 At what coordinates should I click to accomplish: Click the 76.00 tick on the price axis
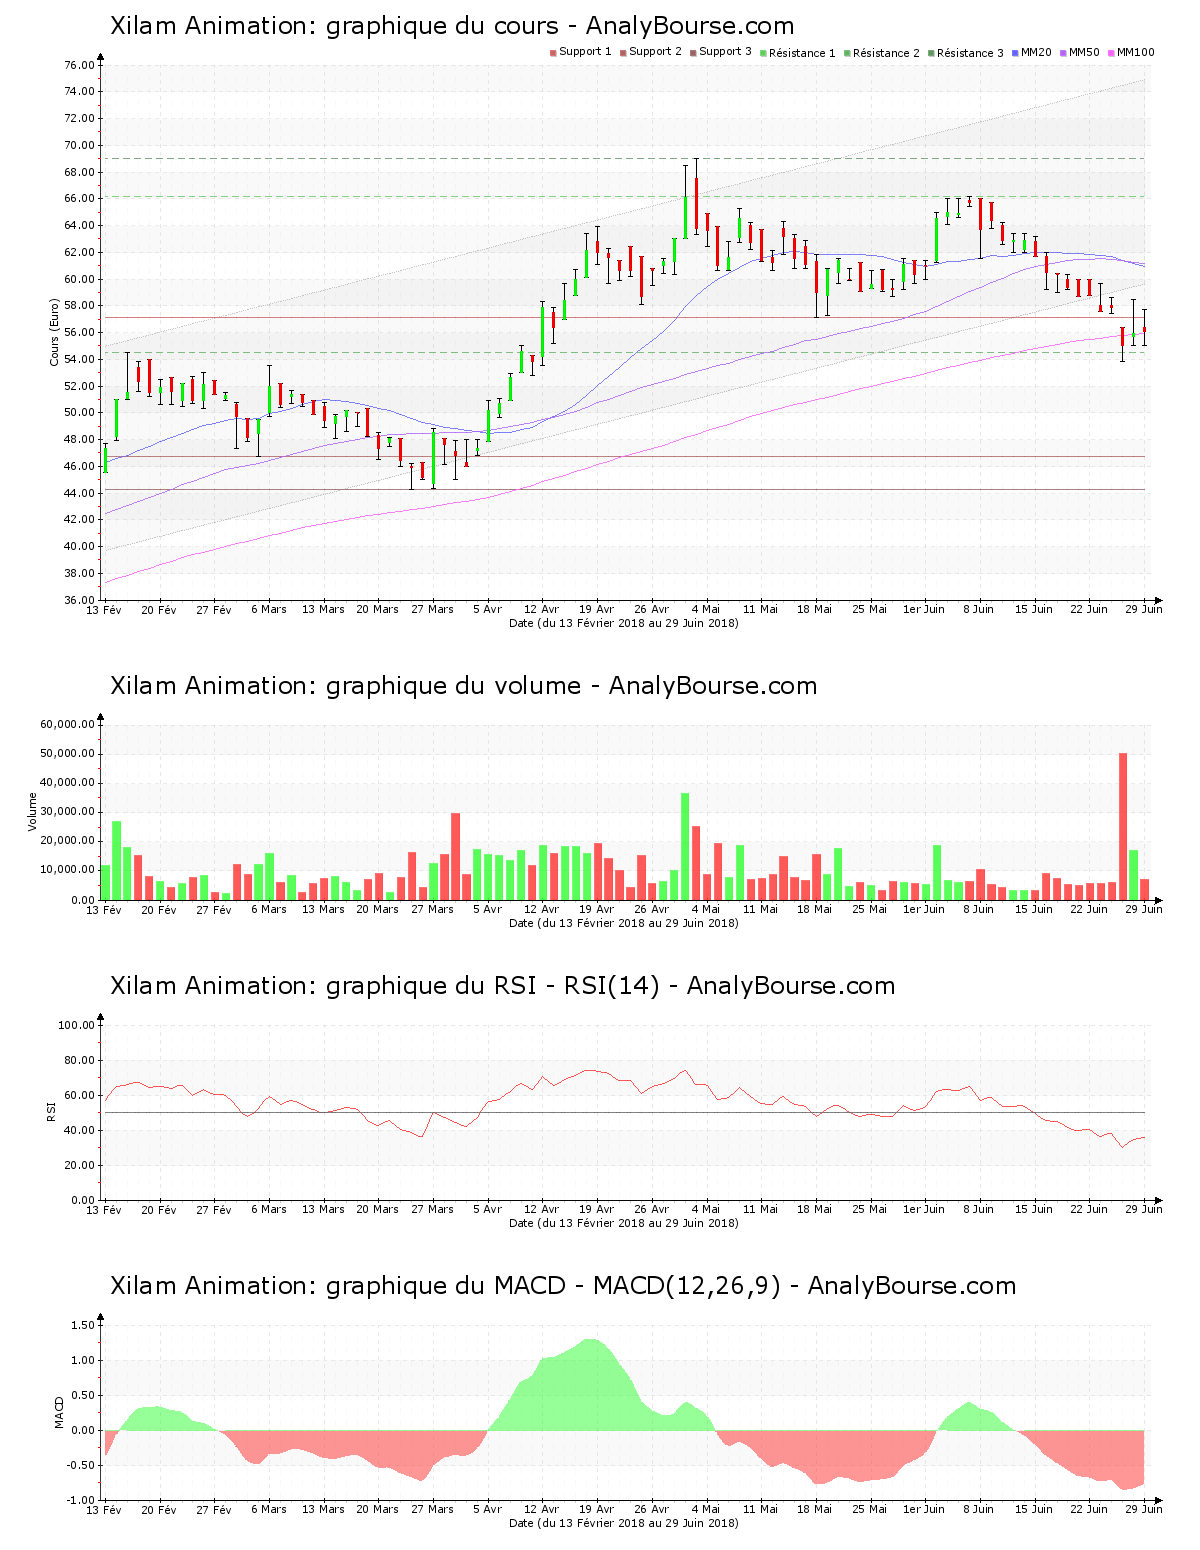click(x=80, y=65)
